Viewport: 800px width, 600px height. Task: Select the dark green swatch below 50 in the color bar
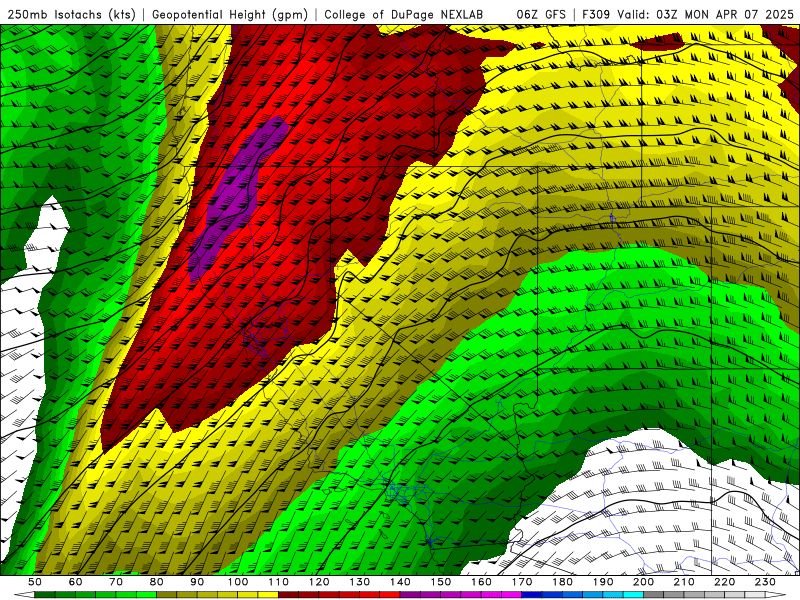[45, 595]
